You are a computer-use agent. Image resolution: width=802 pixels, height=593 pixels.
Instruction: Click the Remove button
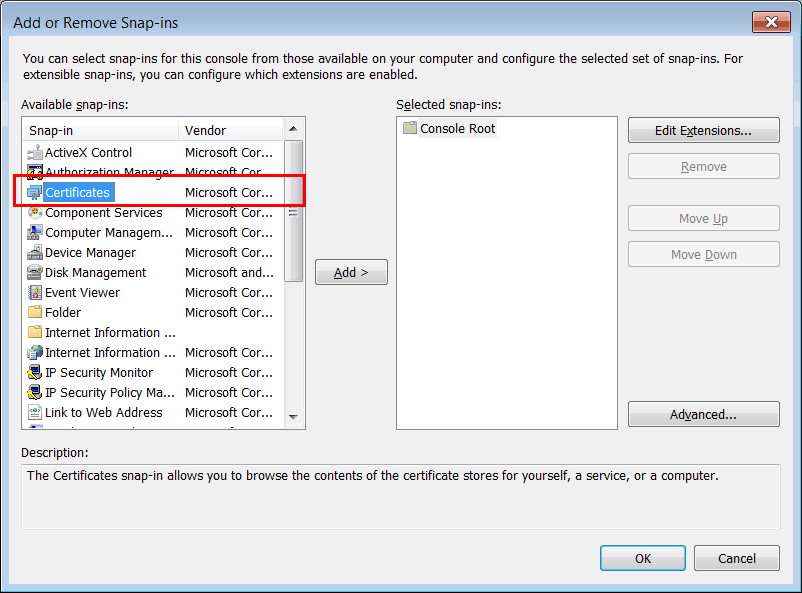(x=703, y=166)
